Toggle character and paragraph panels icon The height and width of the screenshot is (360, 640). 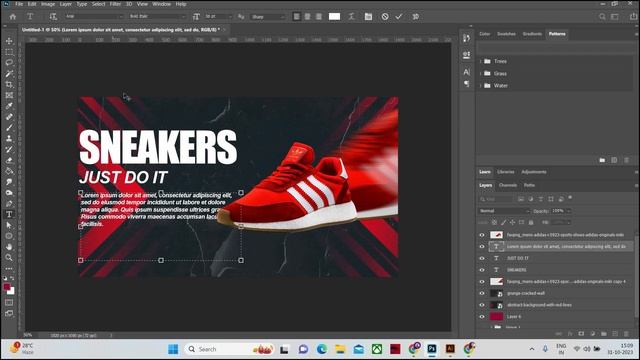[x=368, y=17]
